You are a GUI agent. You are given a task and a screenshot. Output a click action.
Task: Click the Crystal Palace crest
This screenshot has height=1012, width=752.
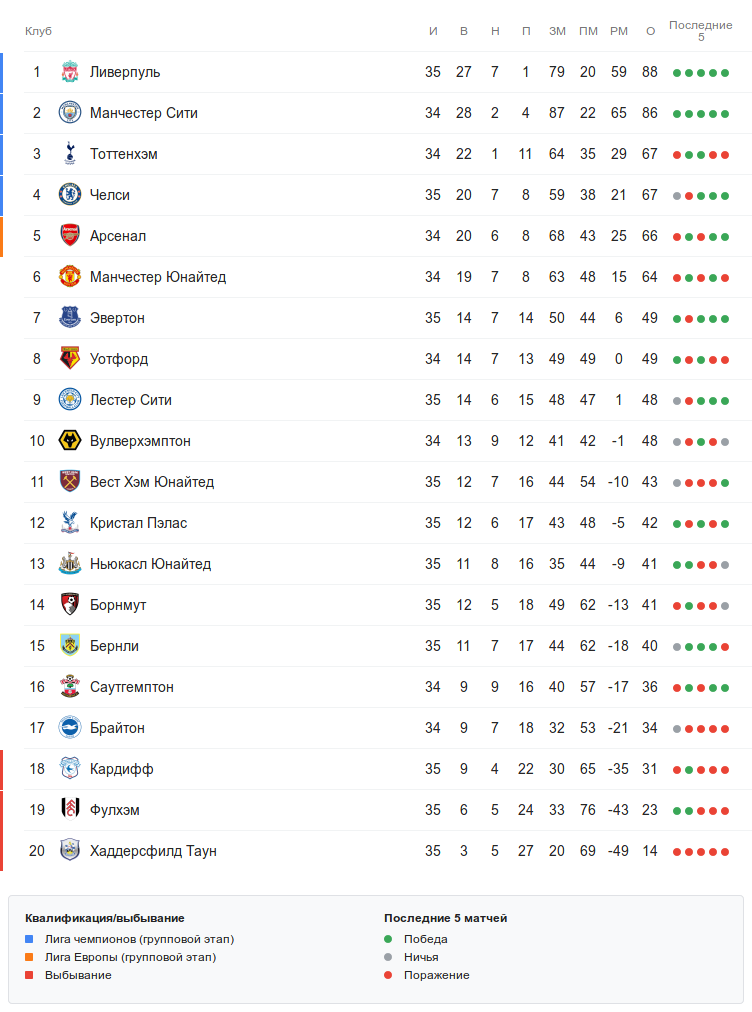coord(69,523)
